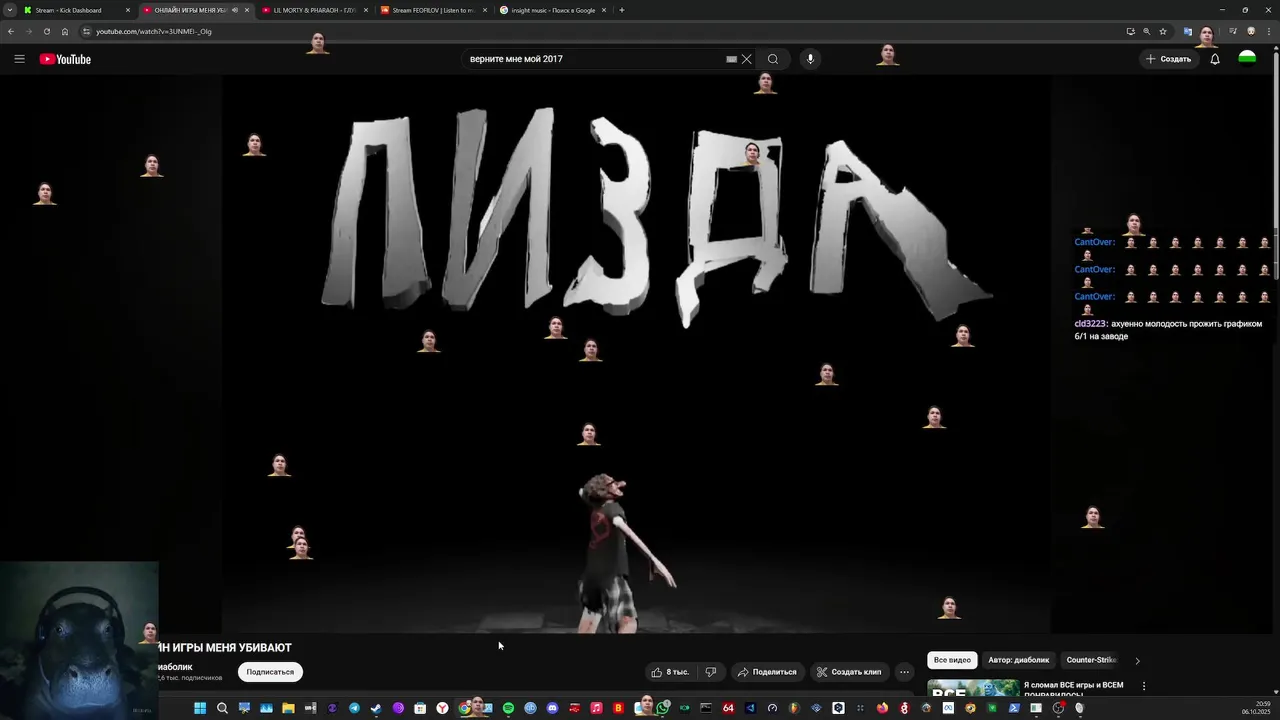
Task: Open the recommended video thumbnail
Action: 973,689
